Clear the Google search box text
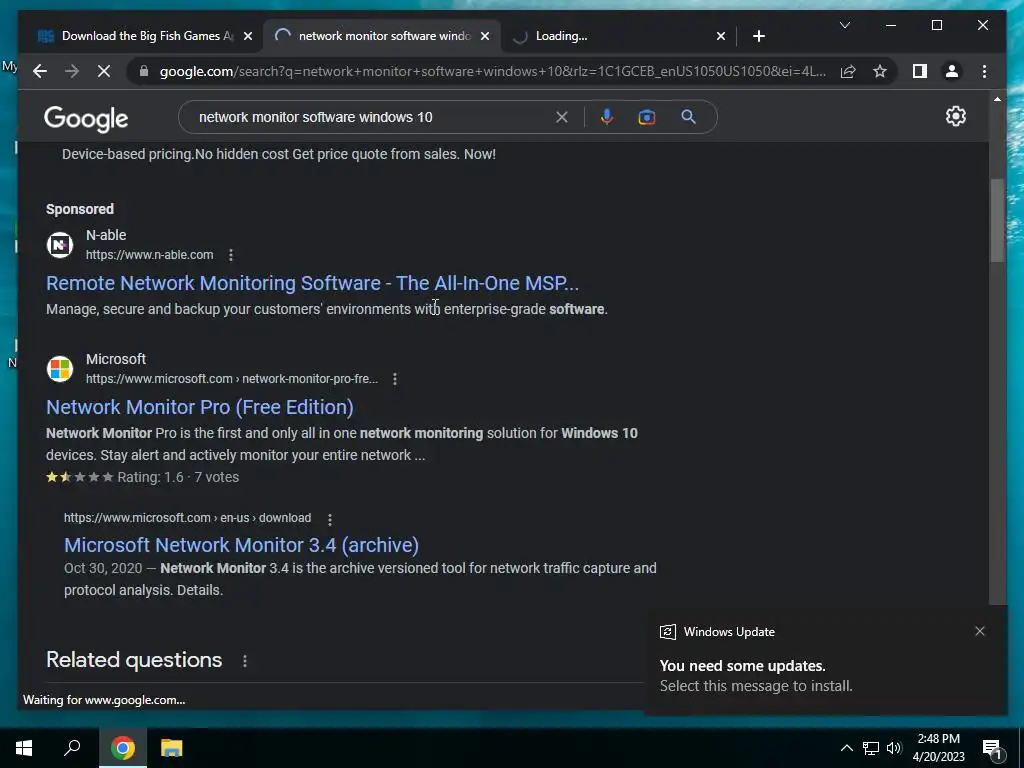The image size is (1024, 768). pyautogui.click(x=562, y=117)
